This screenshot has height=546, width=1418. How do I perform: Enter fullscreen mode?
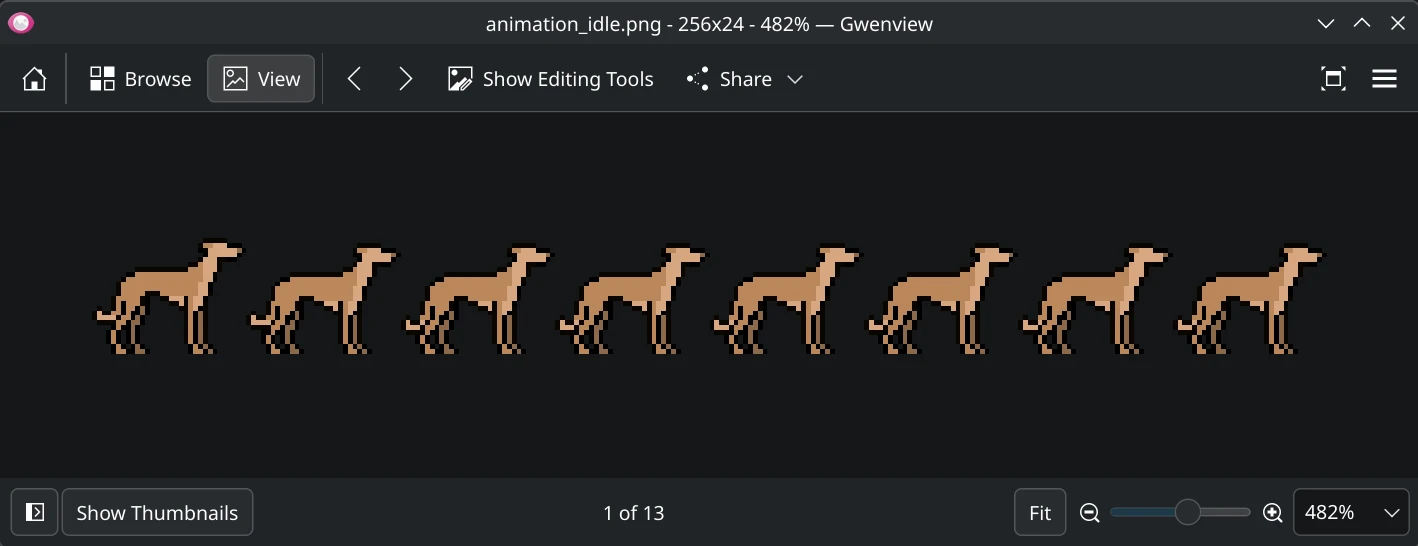click(1333, 79)
